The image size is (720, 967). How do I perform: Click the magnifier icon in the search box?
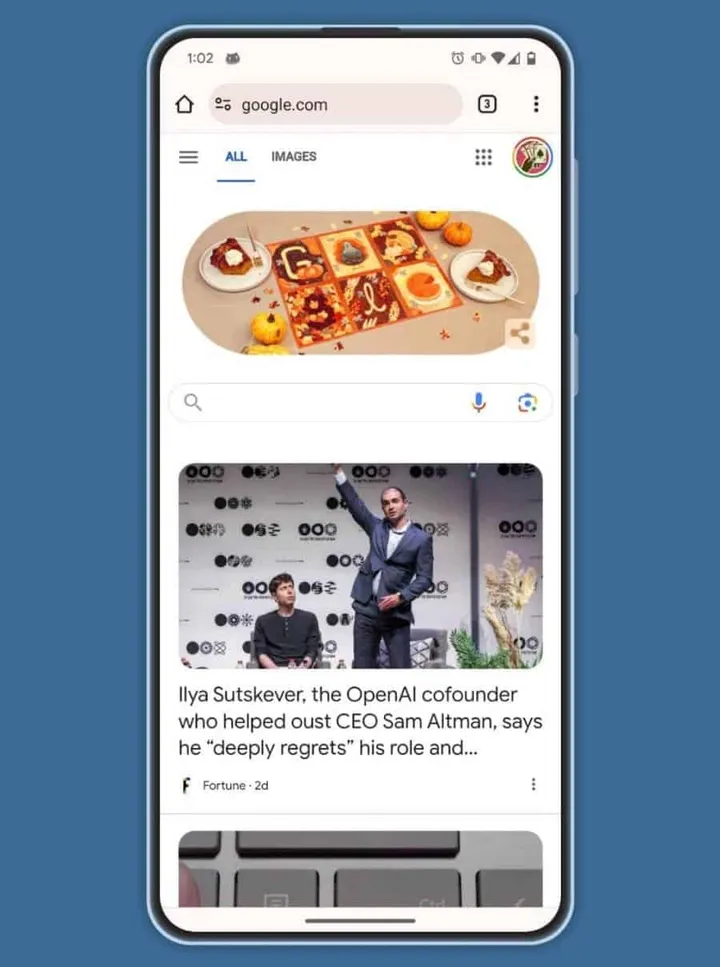[192, 402]
